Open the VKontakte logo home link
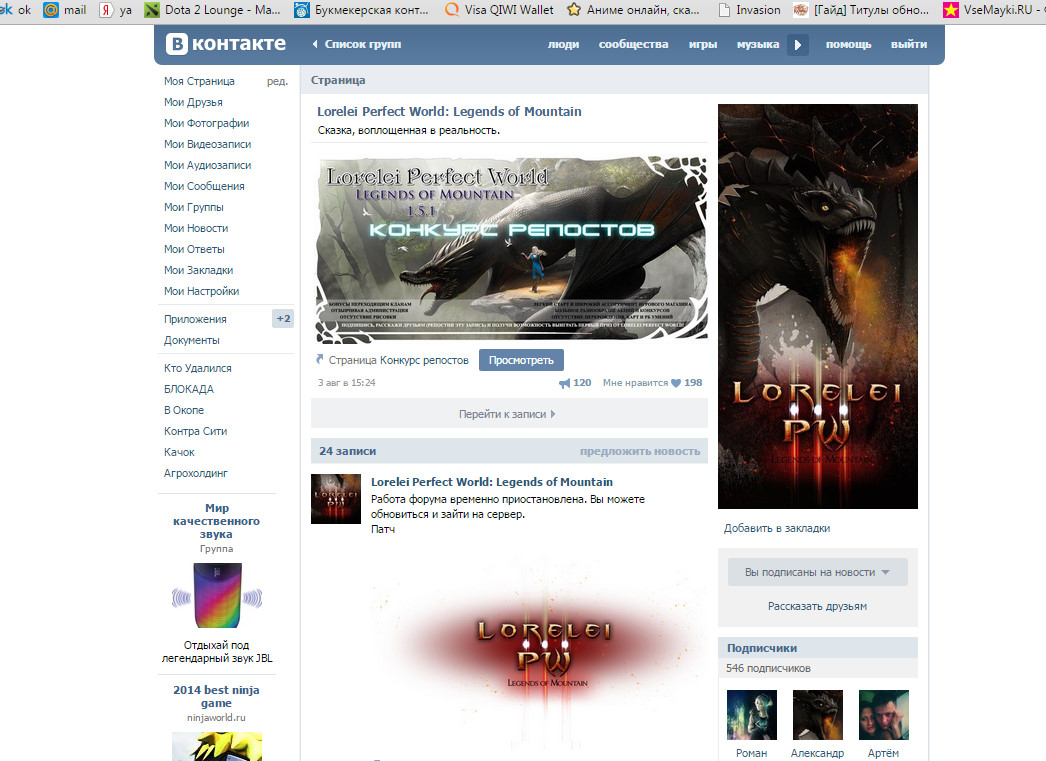 coord(226,44)
